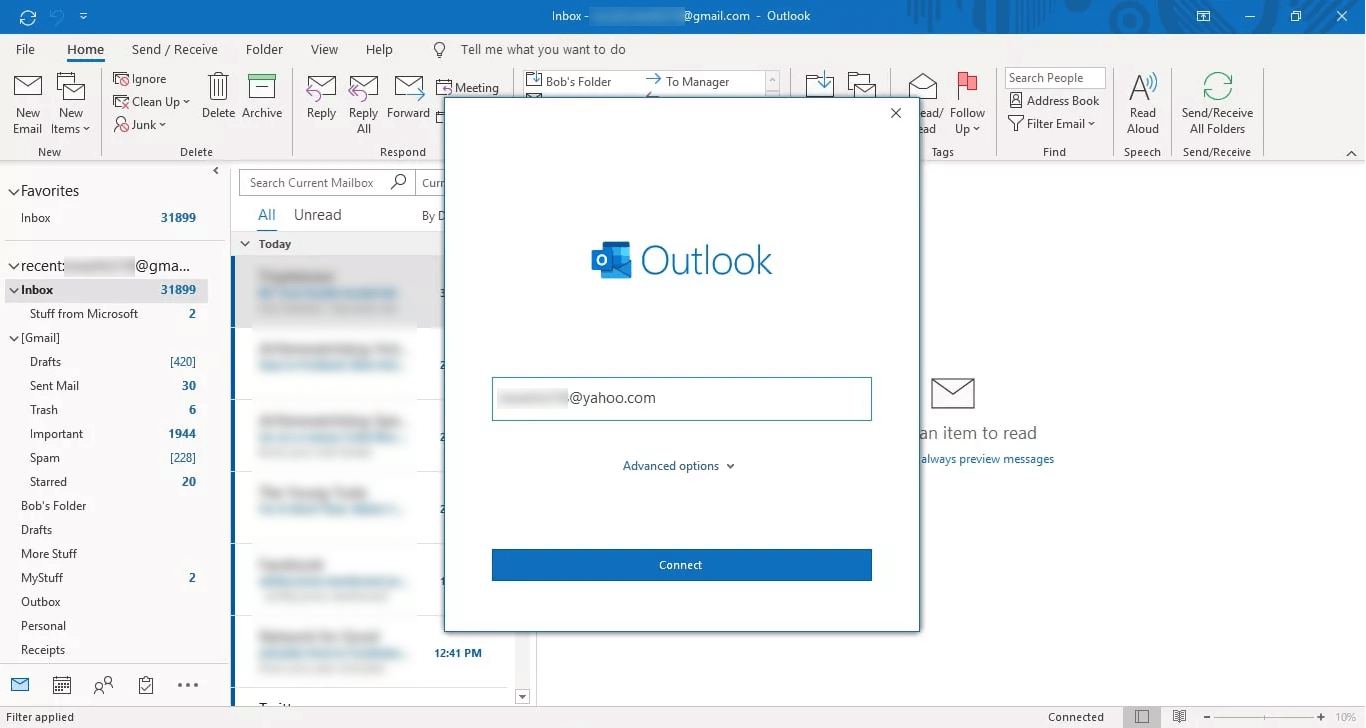
Task: Open the Customize Quick Access Toolbar arrow
Action: (83, 17)
